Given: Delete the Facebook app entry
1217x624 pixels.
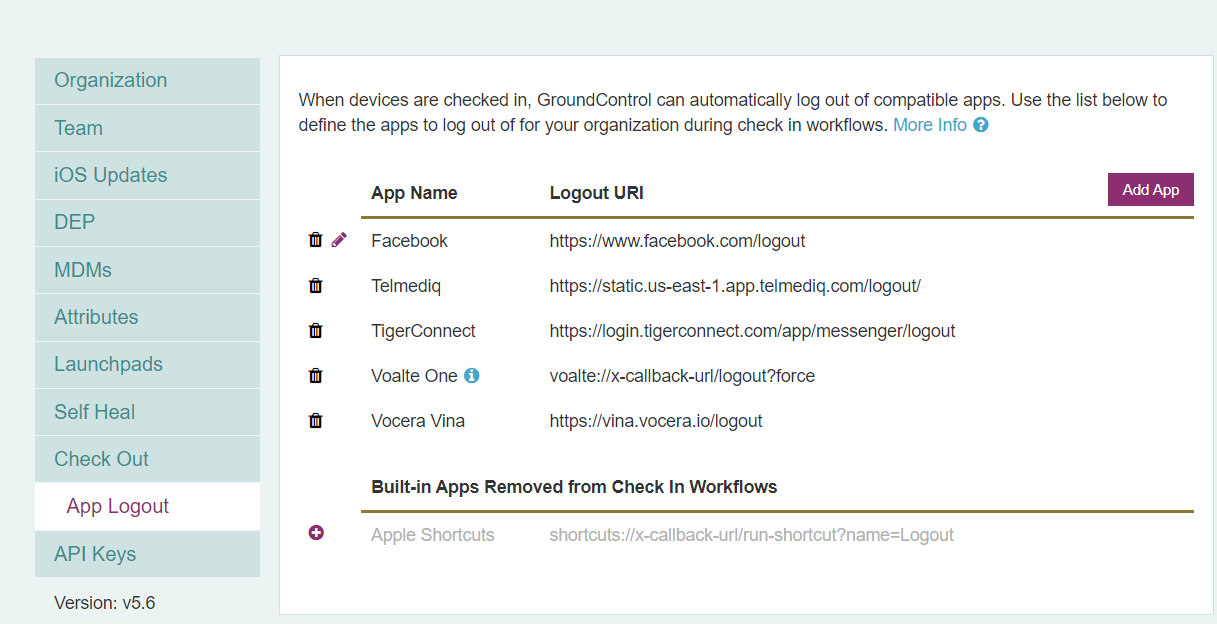Looking at the screenshot, I should tap(316, 240).
